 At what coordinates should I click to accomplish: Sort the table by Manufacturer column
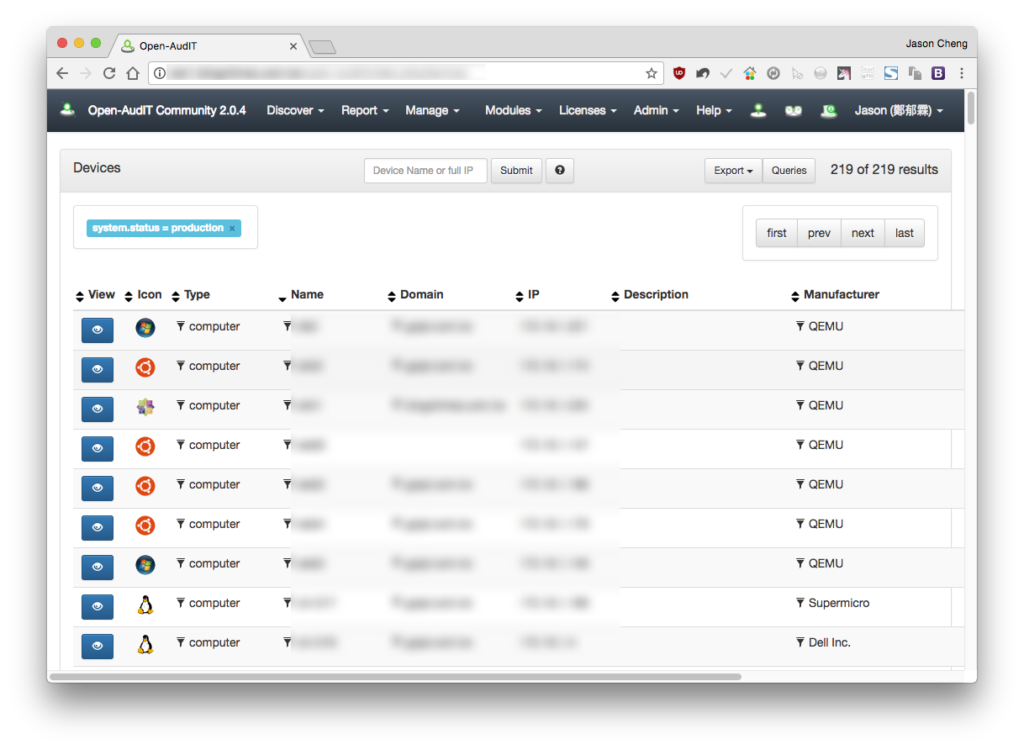835,295
